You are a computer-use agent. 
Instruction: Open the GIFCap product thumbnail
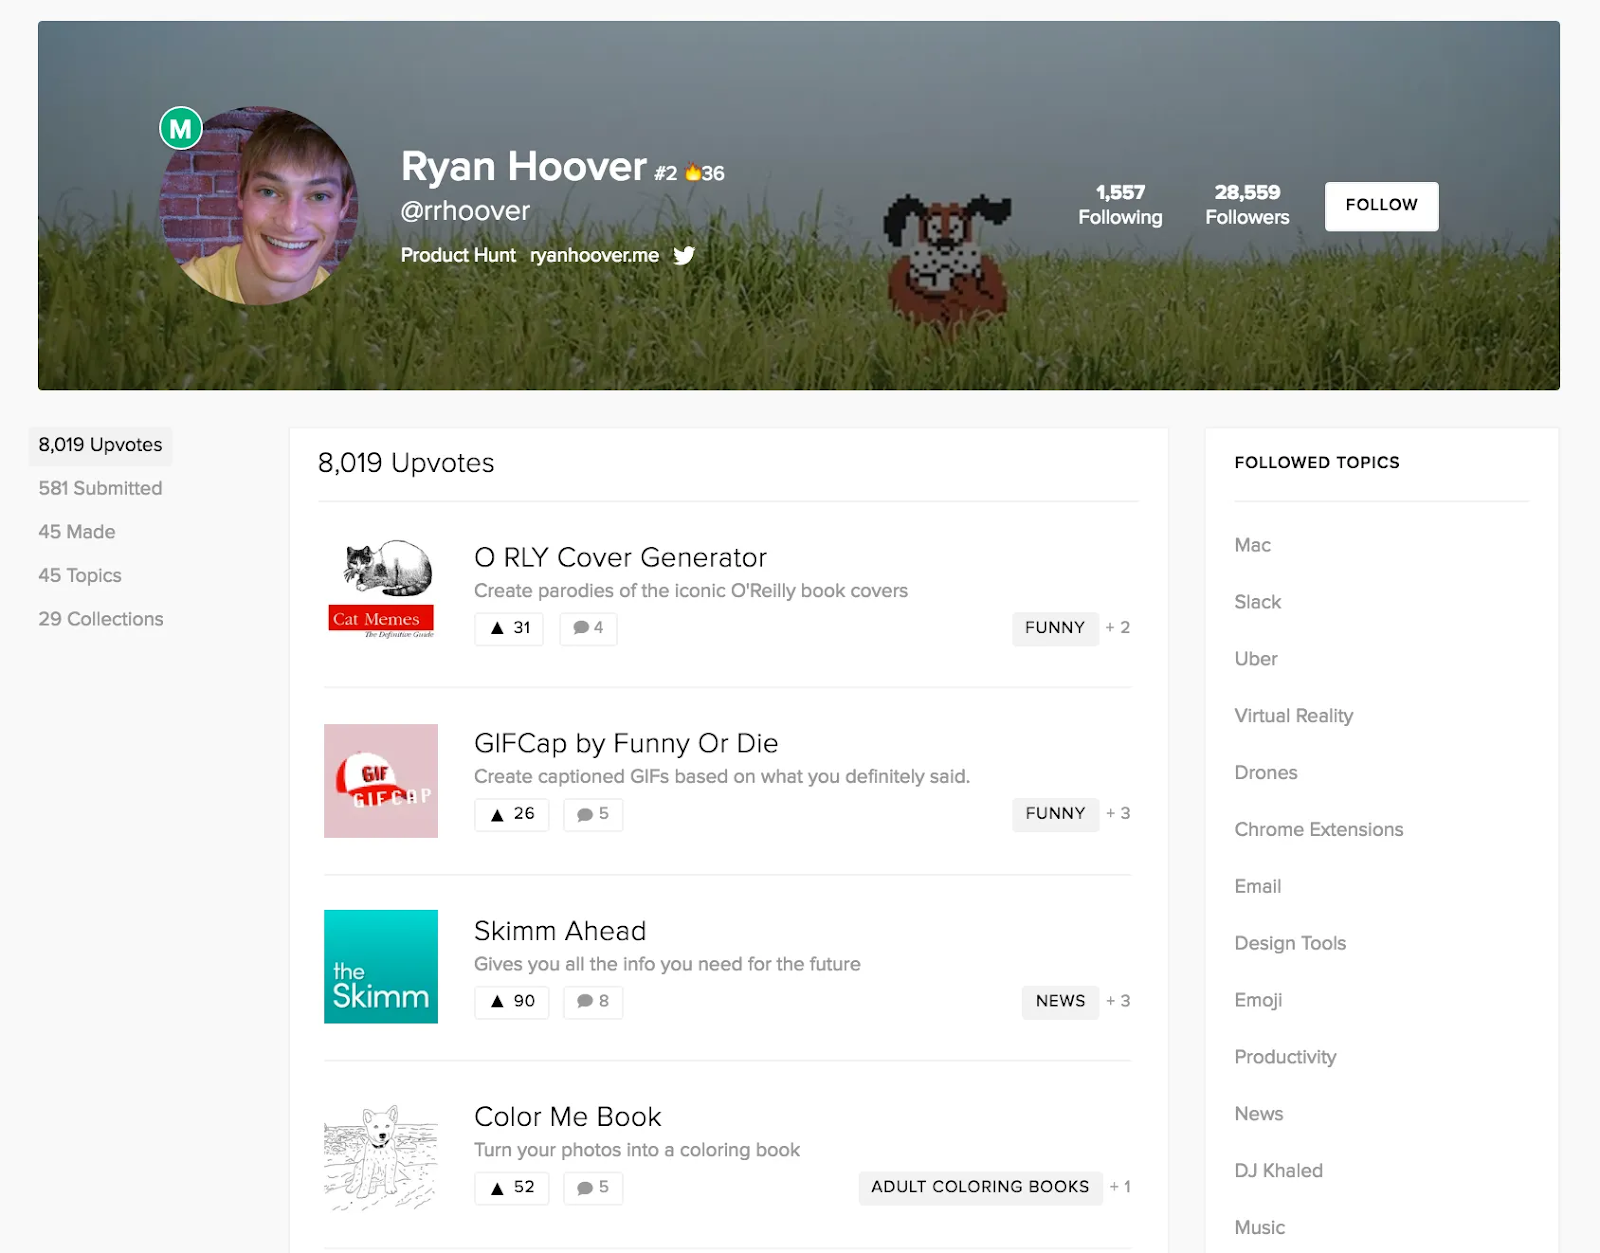381,781
